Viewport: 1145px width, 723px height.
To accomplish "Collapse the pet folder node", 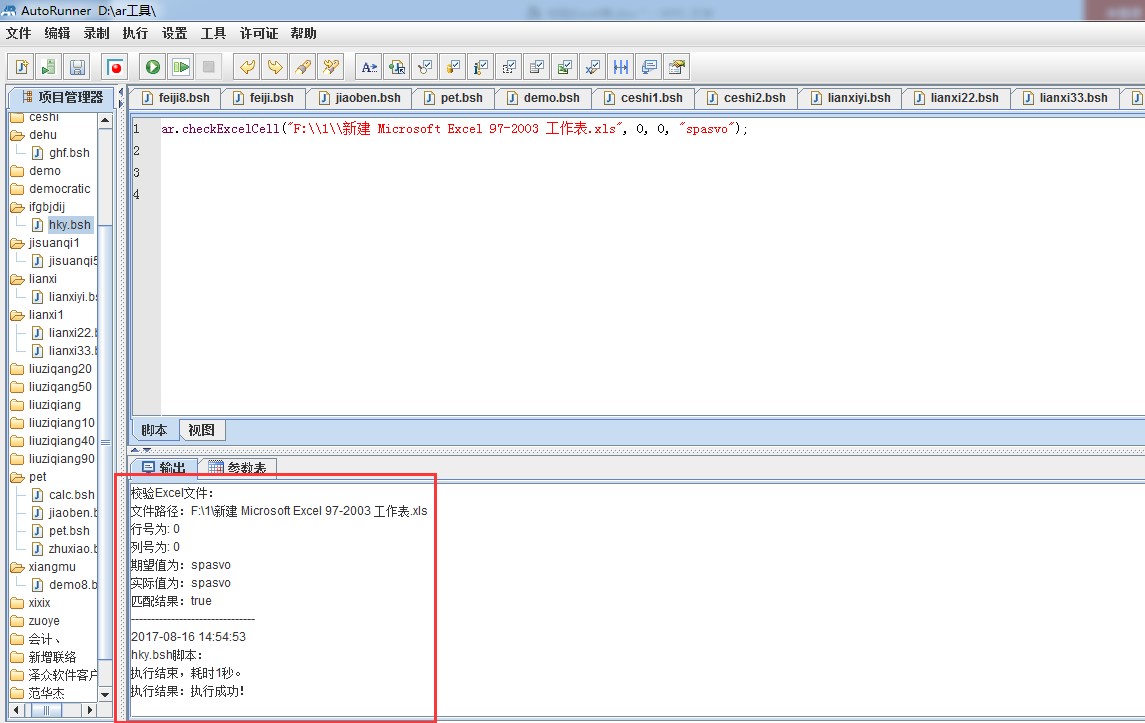I will [x=17, y=477].
